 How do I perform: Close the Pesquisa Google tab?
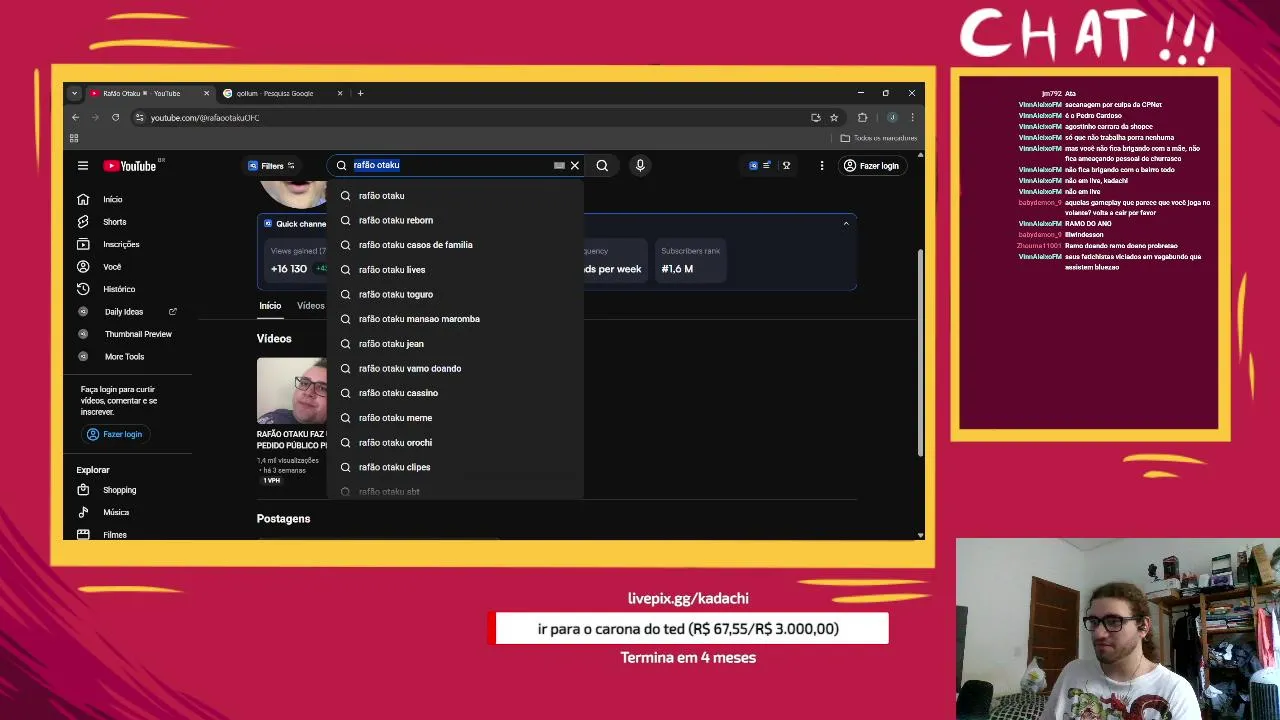pos(340,93)
